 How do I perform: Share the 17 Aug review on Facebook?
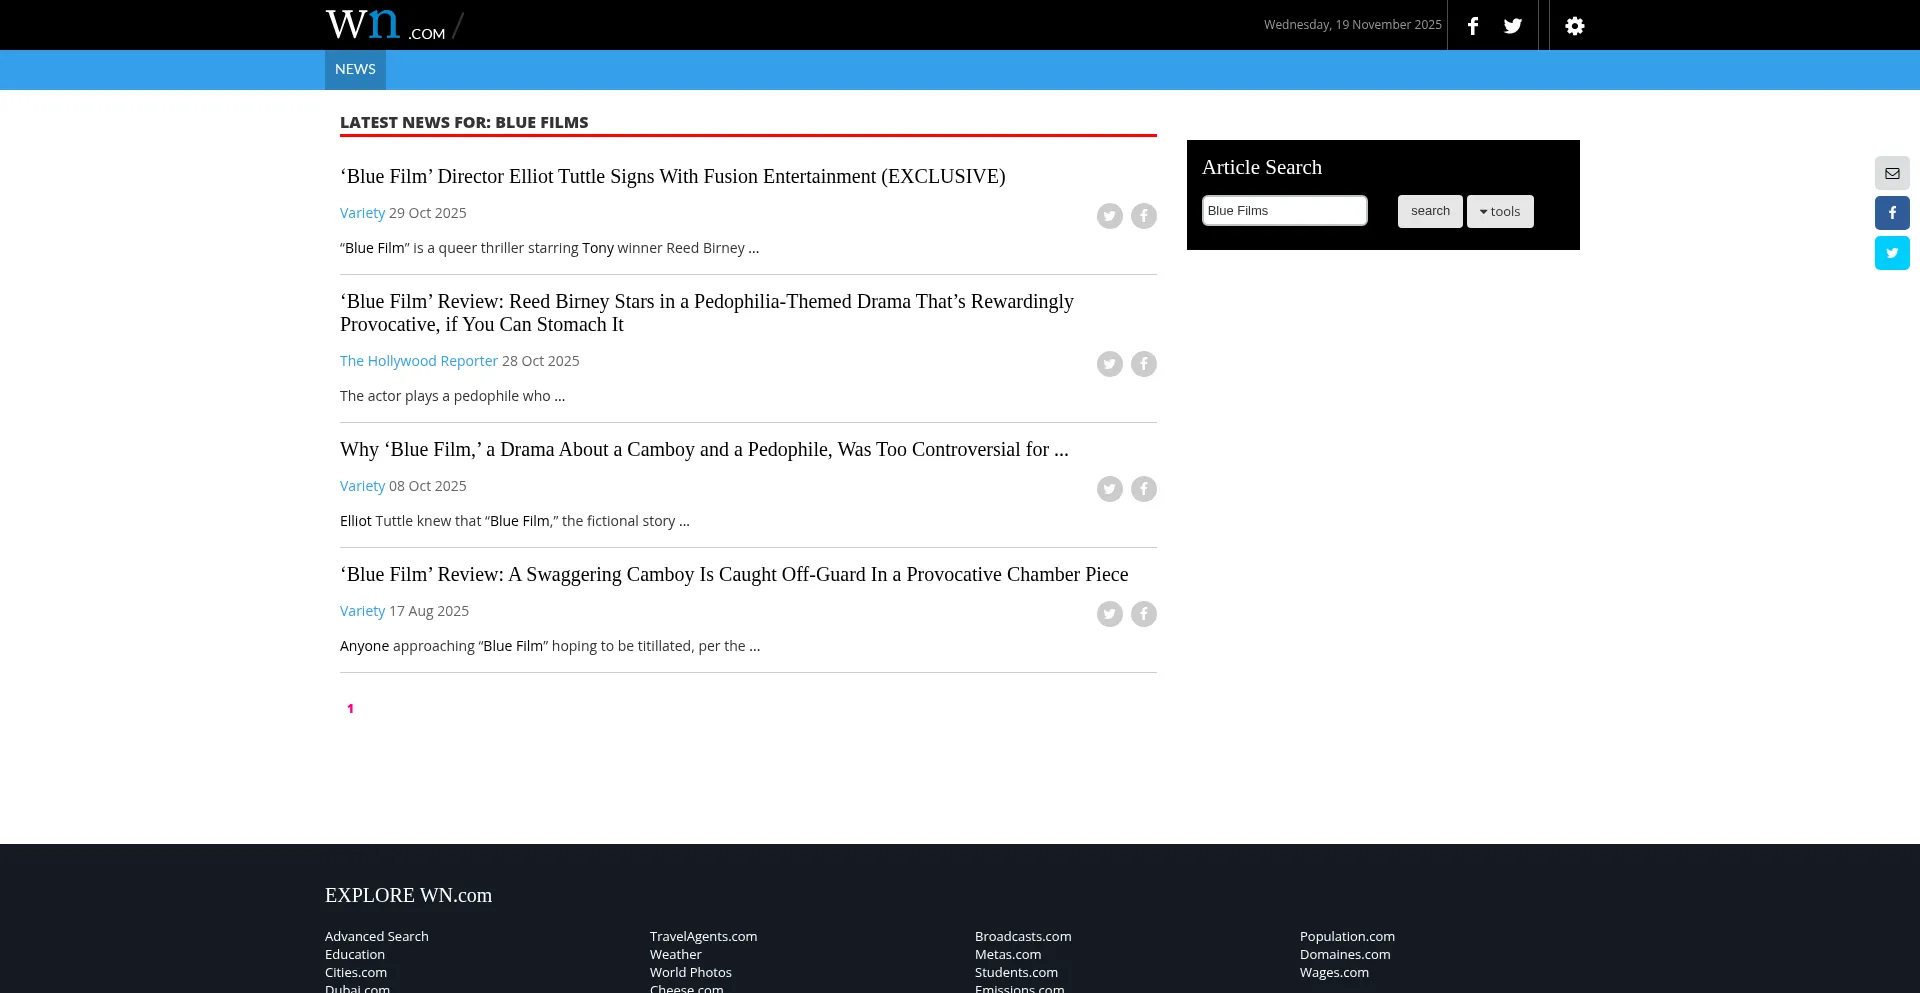point(1143,614)
